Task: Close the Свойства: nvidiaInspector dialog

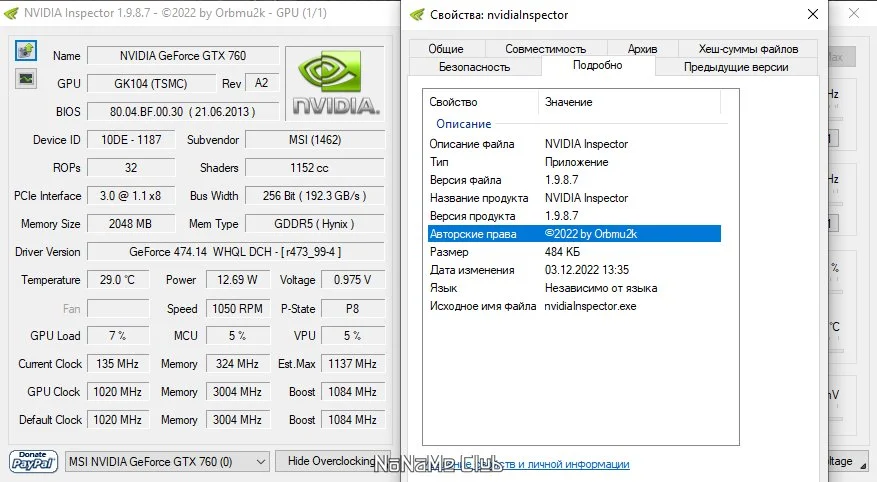Action: [x=813, y=15]
